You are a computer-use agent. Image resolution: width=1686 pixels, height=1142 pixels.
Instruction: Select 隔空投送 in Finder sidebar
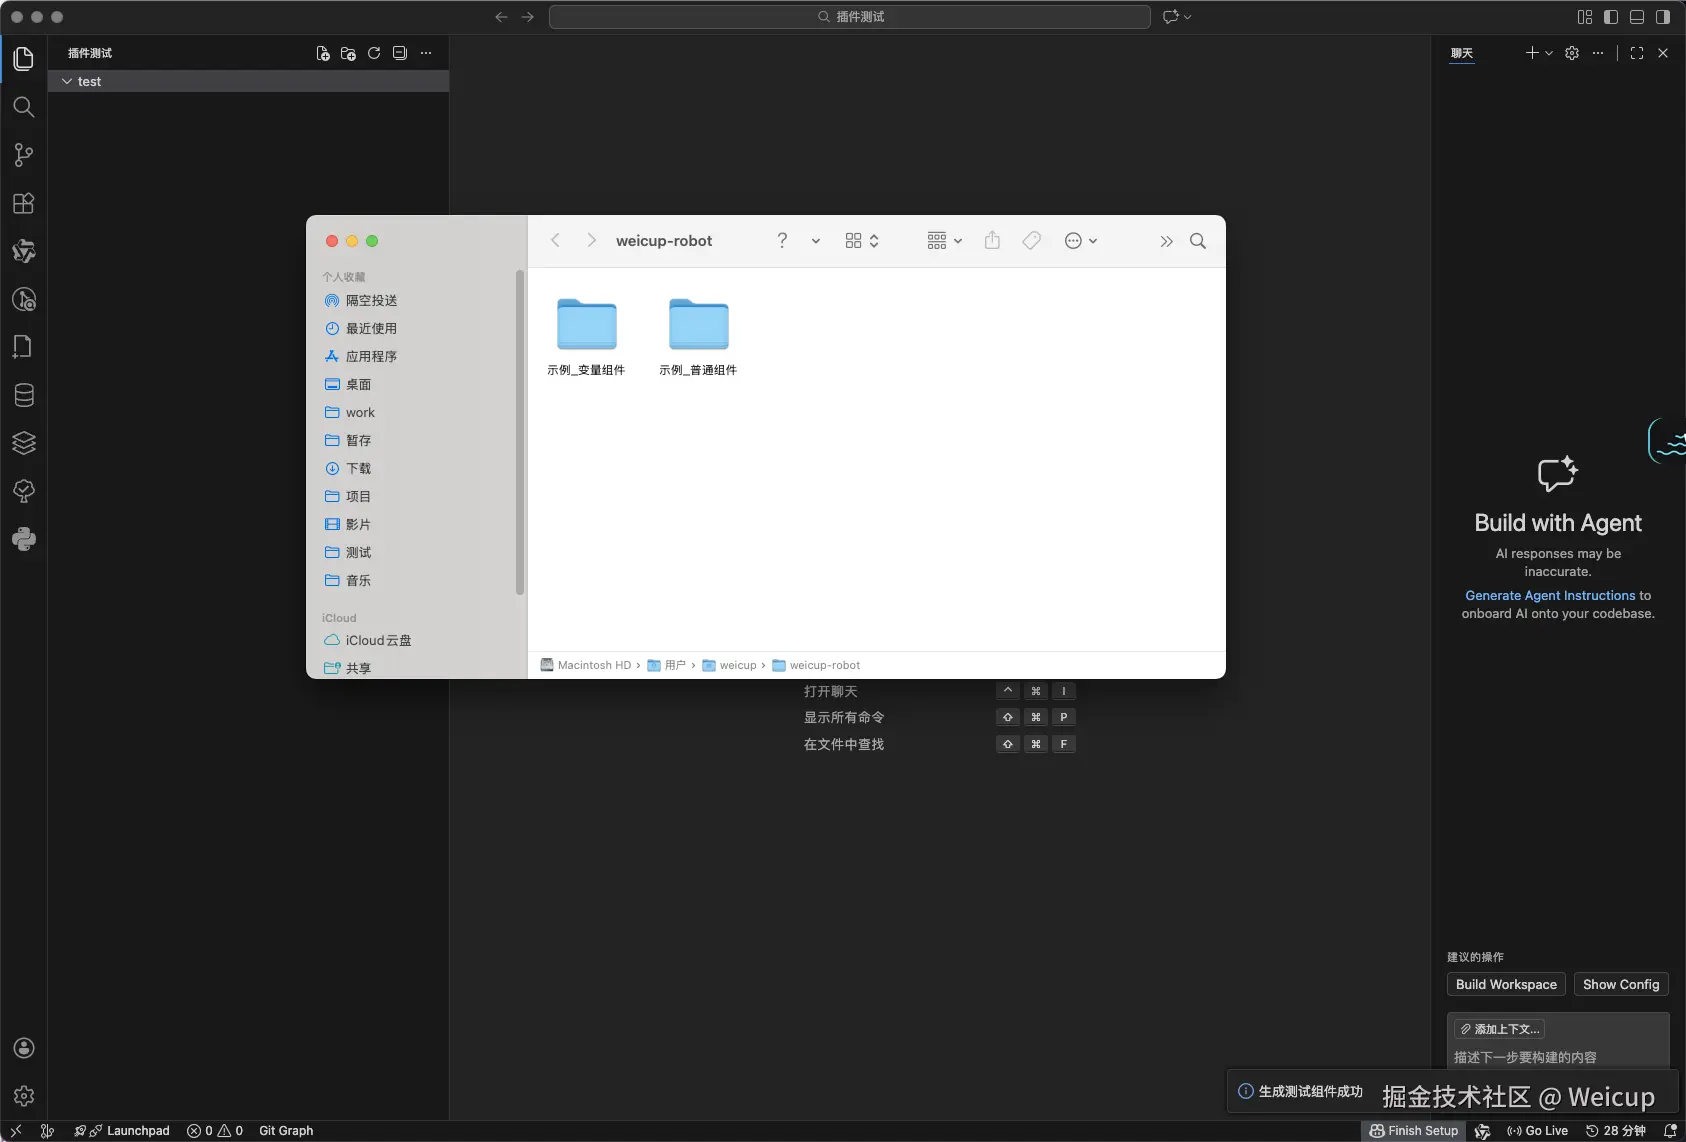point(360,300)
